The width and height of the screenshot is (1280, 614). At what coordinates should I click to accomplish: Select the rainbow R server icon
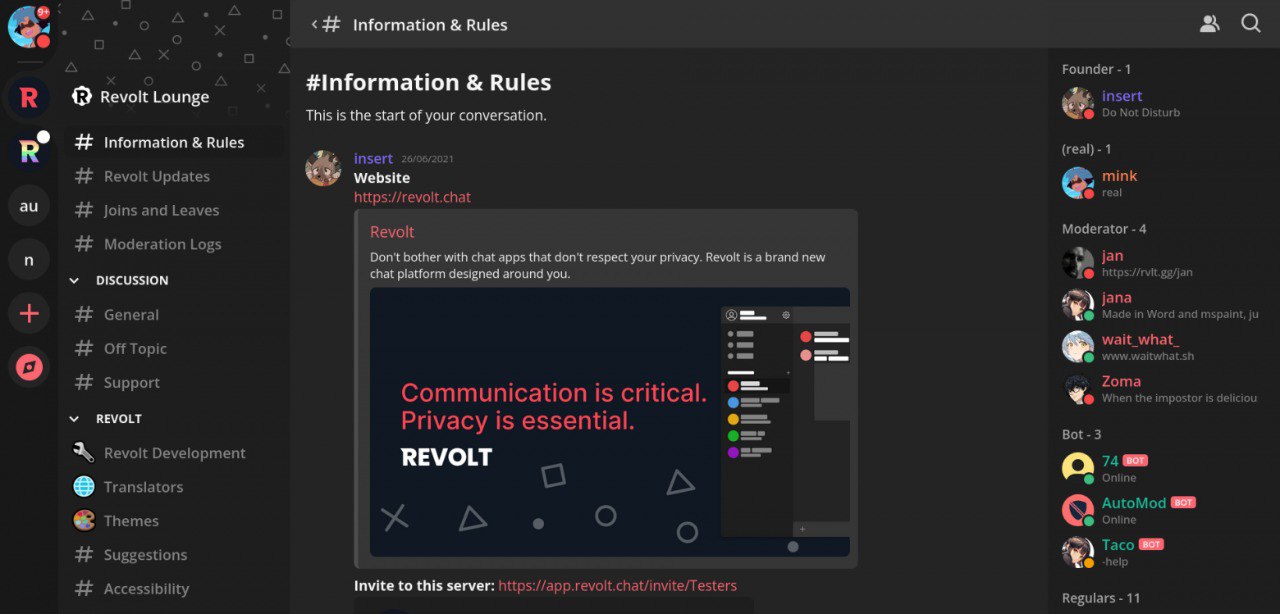pyautogui.click(x=29, y=151)
